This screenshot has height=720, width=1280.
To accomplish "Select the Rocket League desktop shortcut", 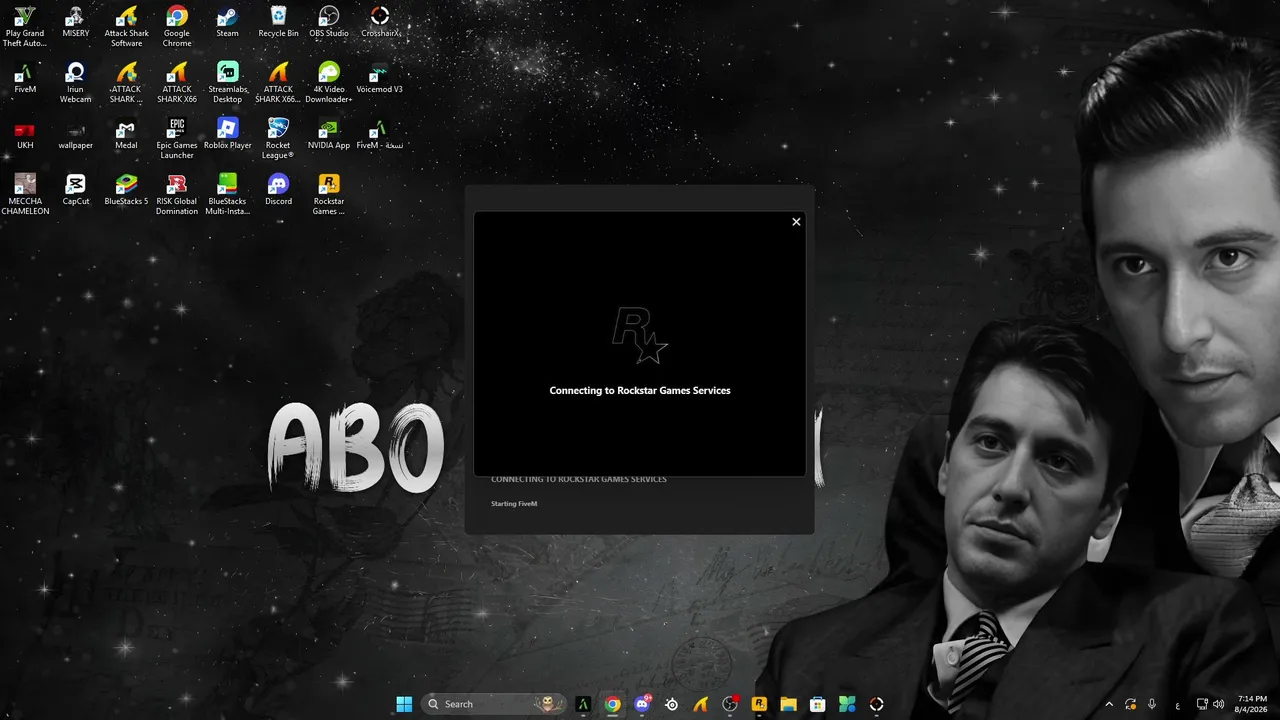I will click(278, 139).
